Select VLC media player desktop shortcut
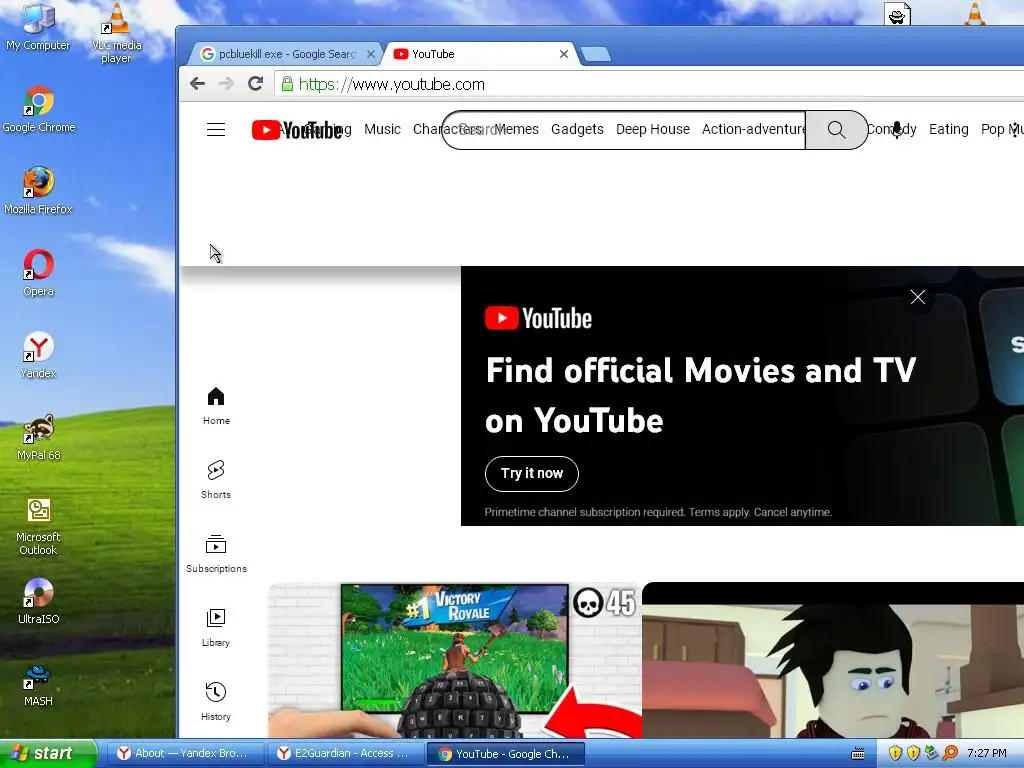The height and width of the screenshot is (768, 1024). click(x=116, y=33)
